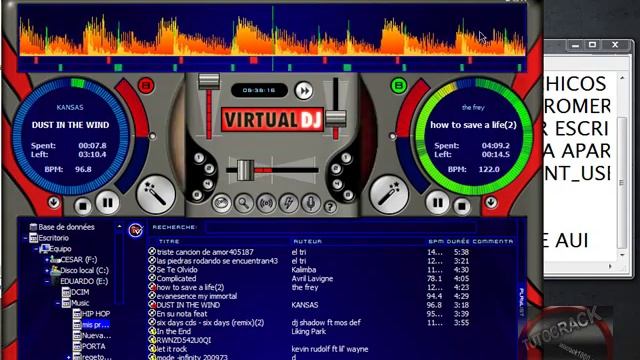
Task: Collapse the Music folder node
Action: (x=58, y=303)
